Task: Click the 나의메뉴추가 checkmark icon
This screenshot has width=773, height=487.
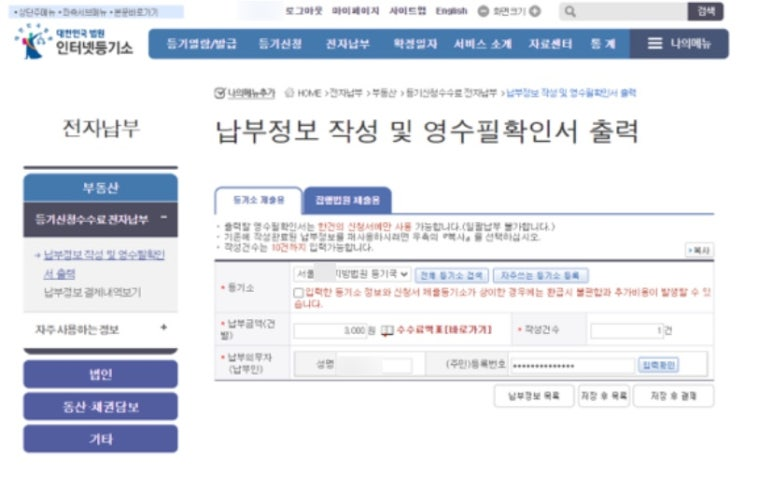Action: point(219,93)
